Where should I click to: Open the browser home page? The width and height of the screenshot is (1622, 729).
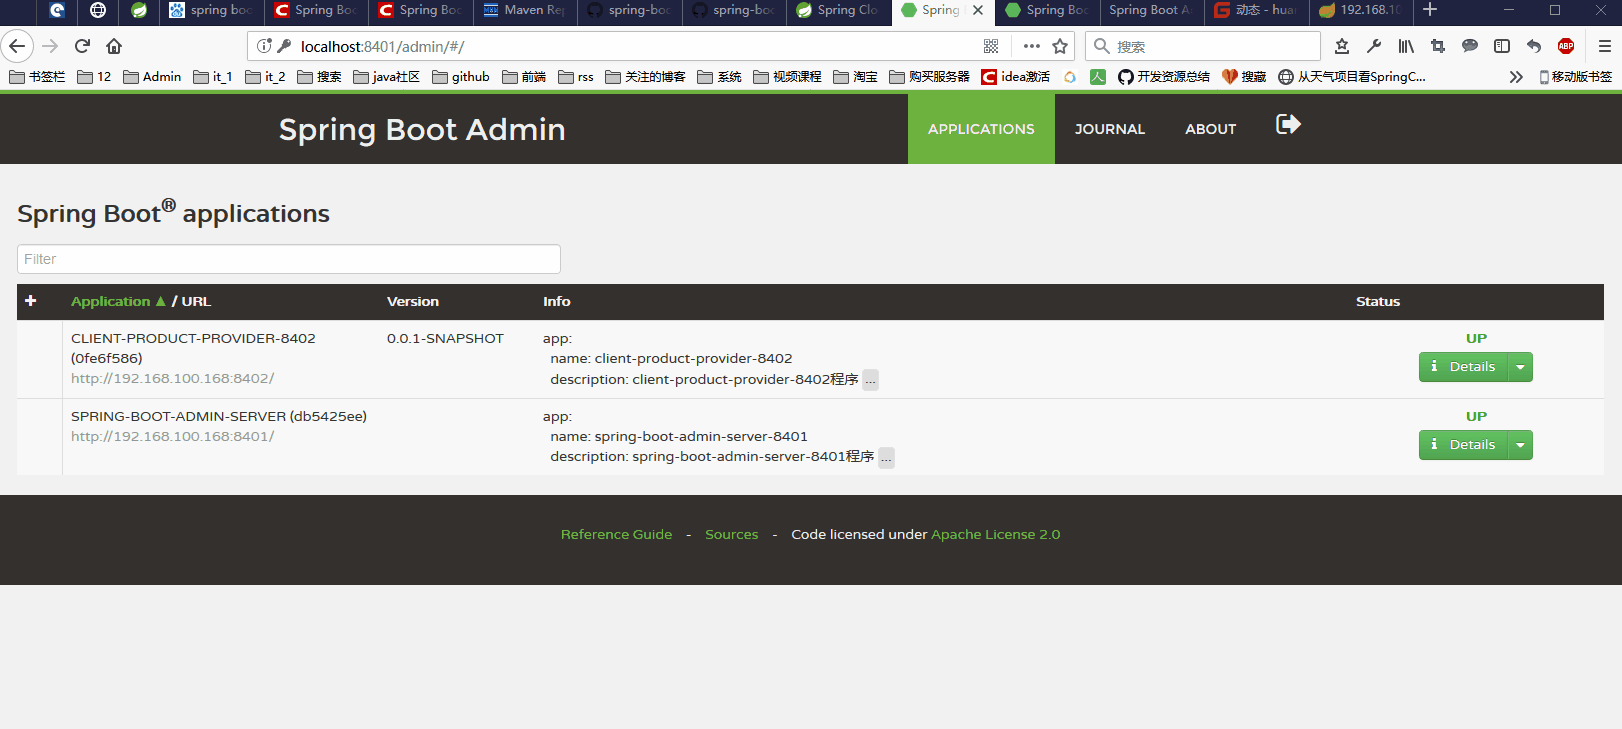[x=114, y=46]
